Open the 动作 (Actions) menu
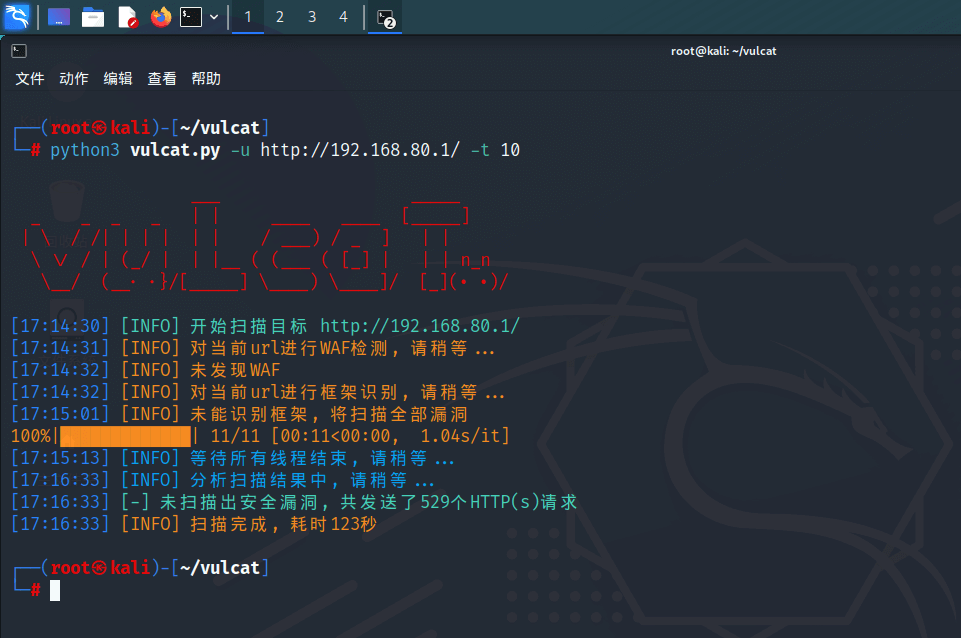Viewport: 961px width, 638px height. click(74, 79)
